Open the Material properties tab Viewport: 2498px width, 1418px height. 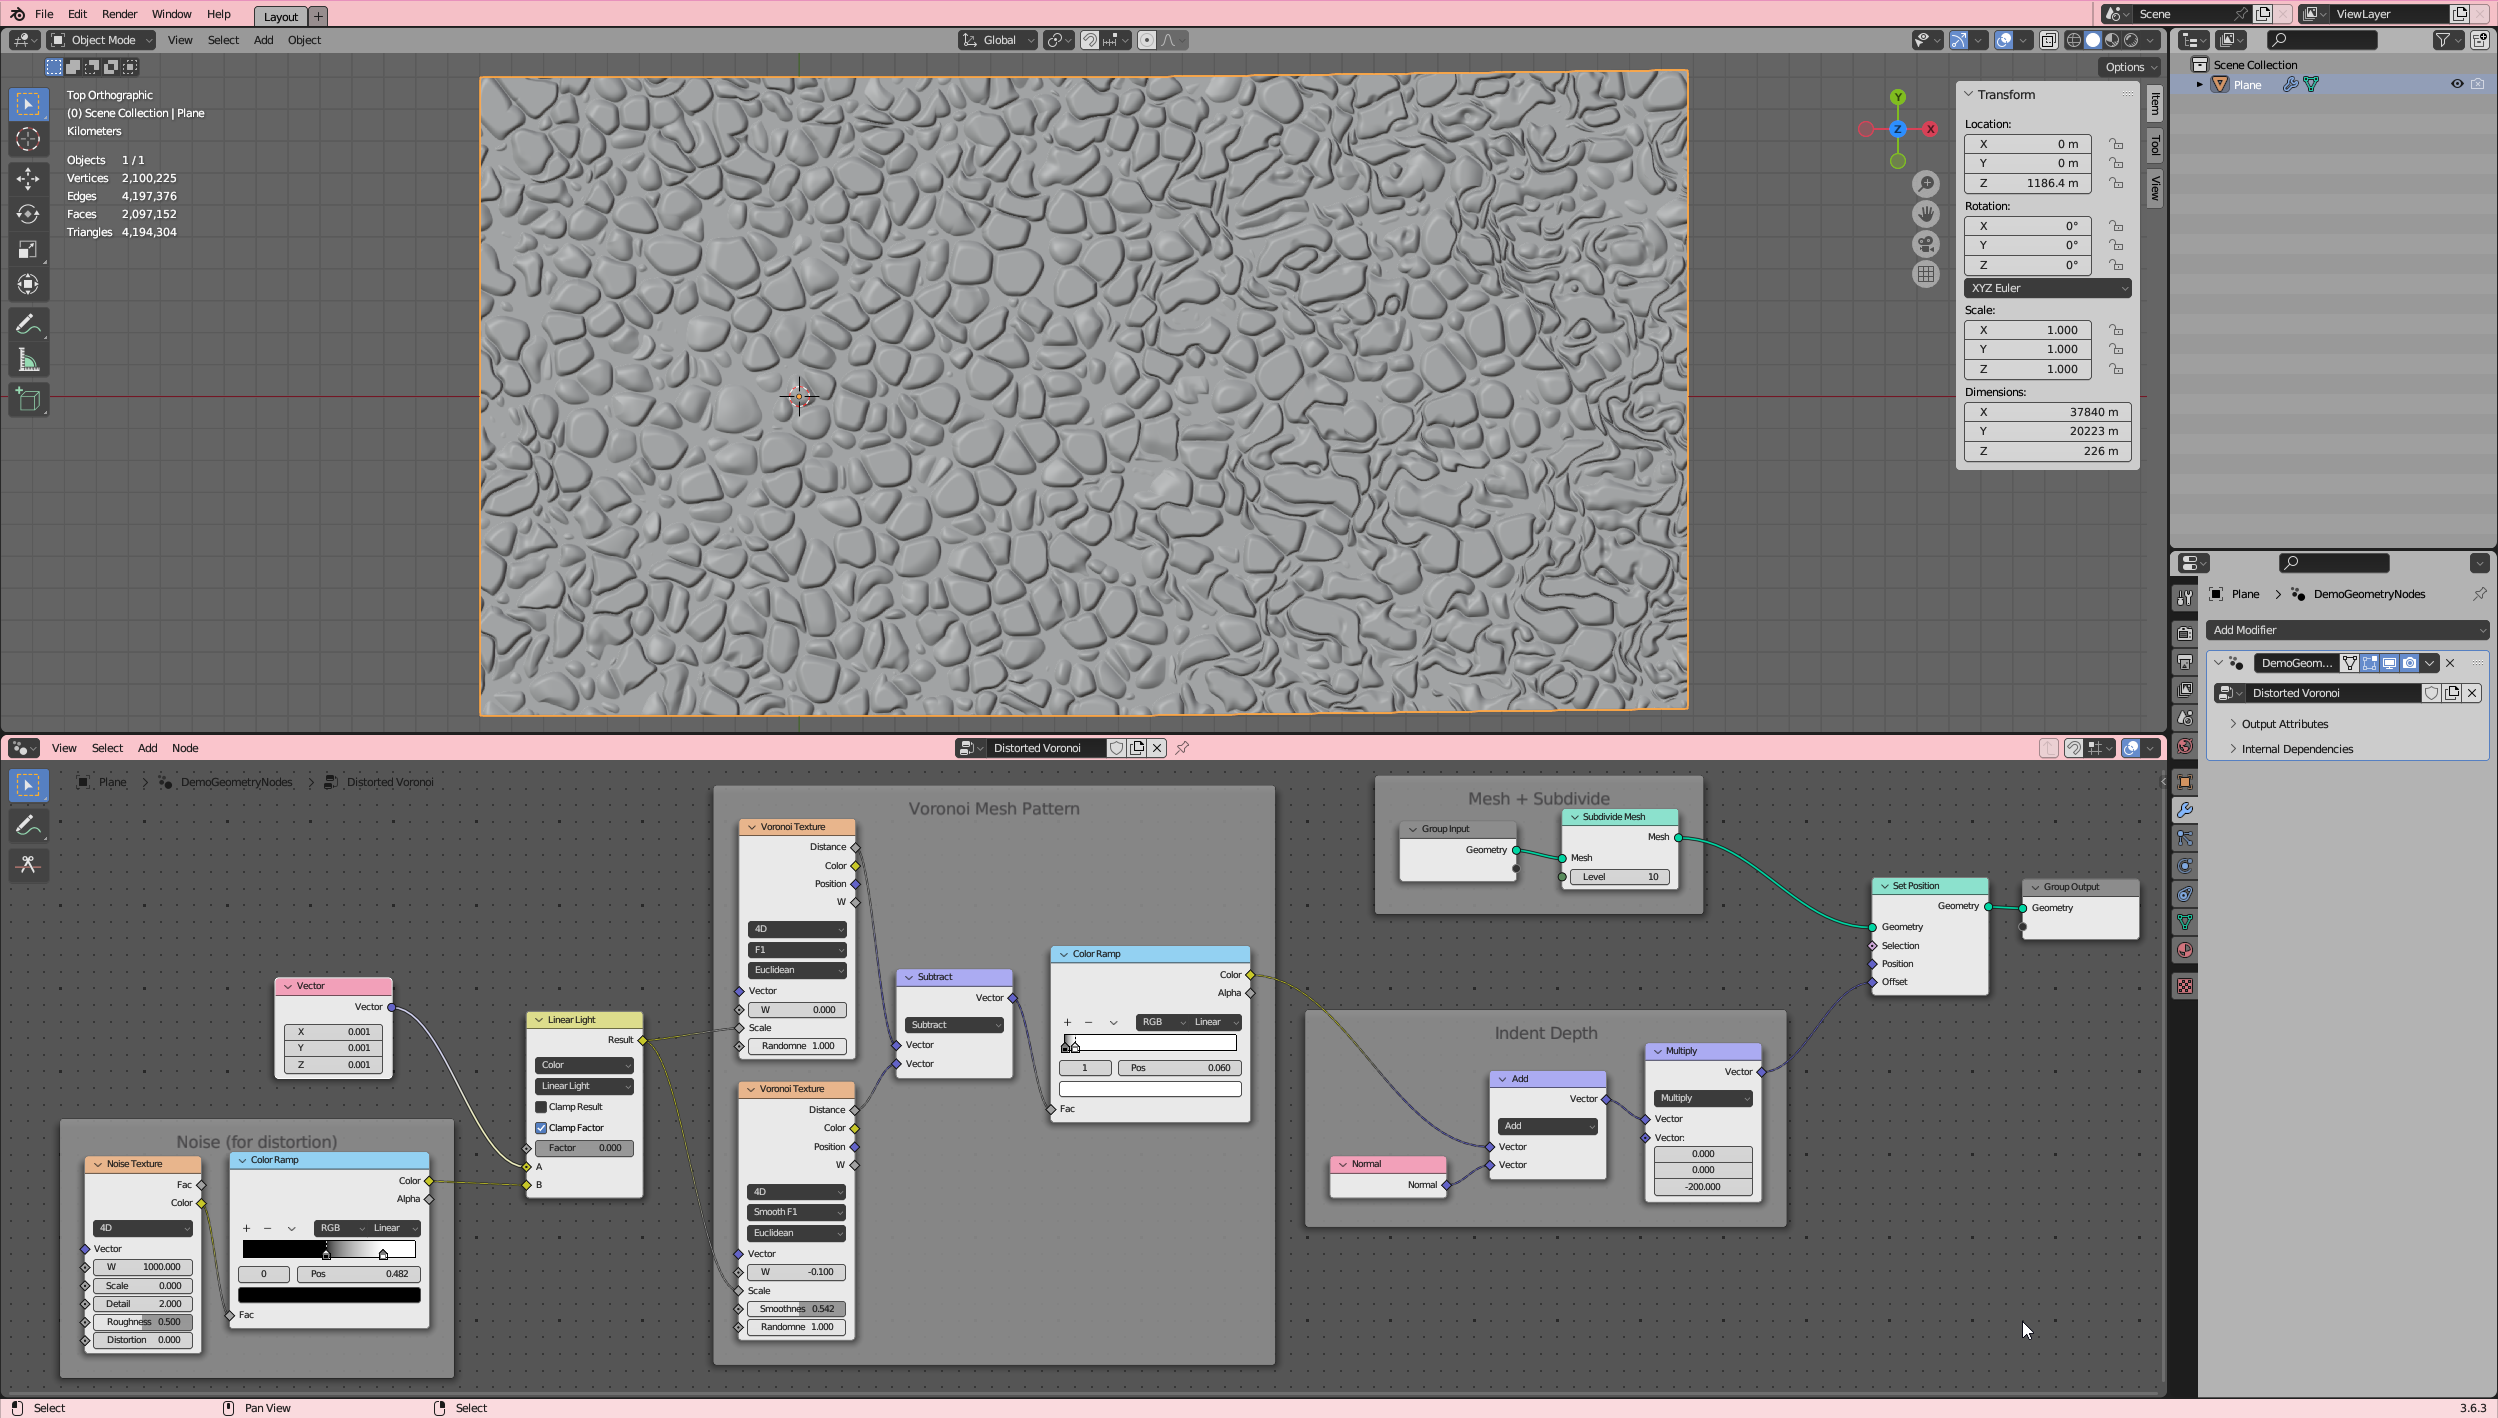[x=2185, y=950]
